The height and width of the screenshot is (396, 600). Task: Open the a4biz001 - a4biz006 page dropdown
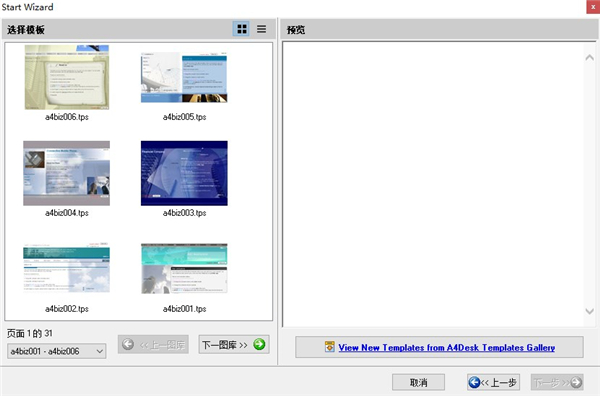click(57, 351)
